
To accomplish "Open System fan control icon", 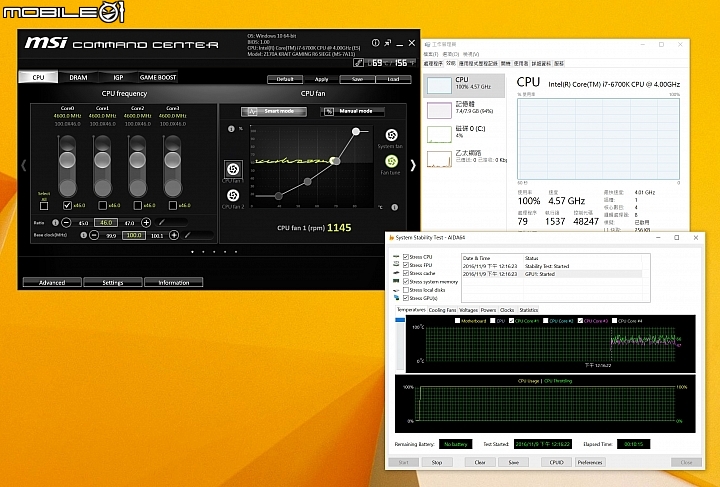I will tap(391, 135).
